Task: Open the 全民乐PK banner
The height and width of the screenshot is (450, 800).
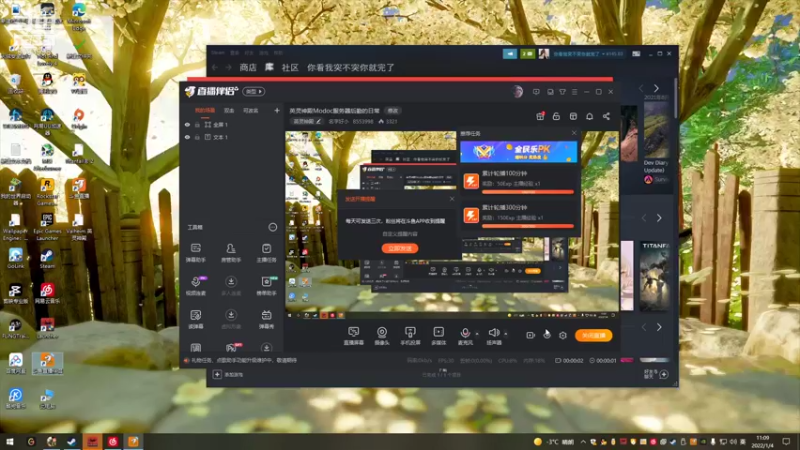Action: point(518,152)
